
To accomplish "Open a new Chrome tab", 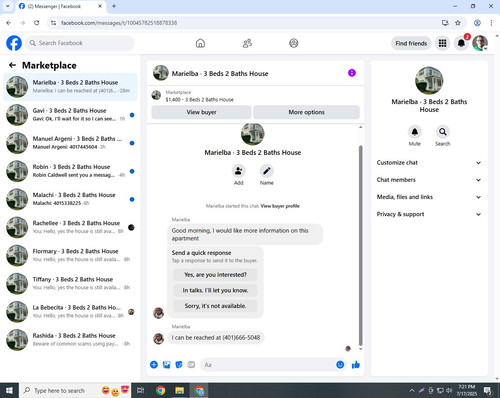I will 114,6.
